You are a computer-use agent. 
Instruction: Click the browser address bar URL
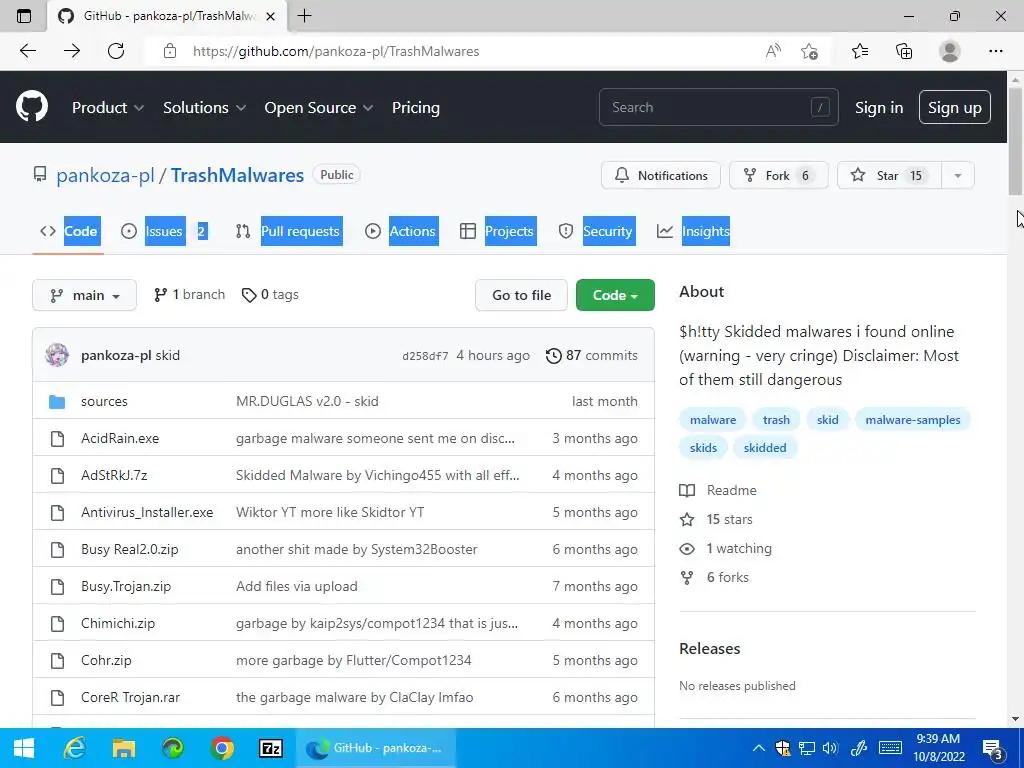[336, 52]
